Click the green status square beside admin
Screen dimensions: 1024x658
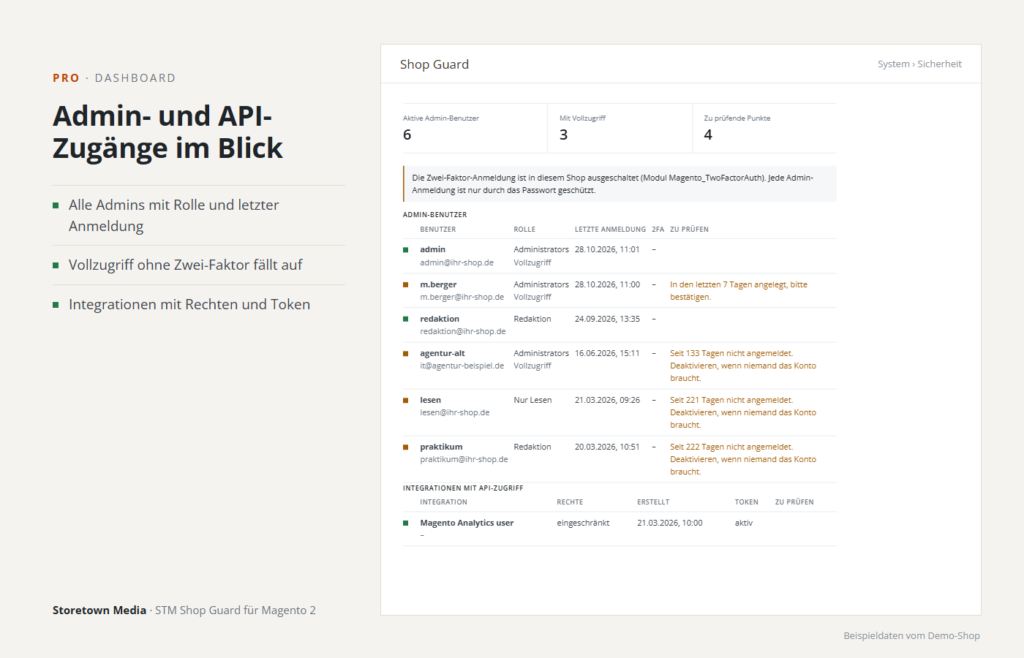406,249
